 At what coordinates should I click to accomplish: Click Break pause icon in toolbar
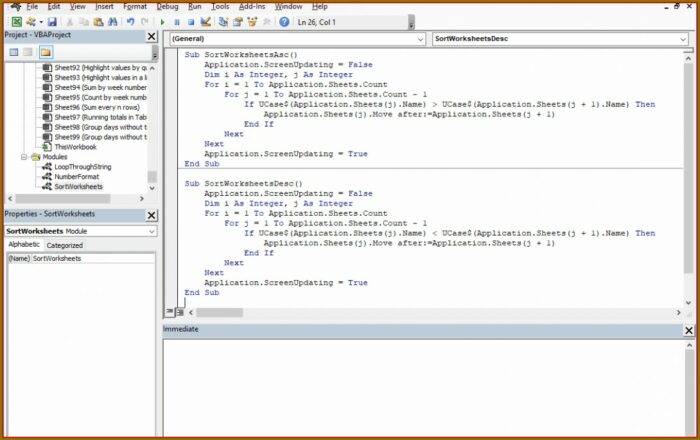177,22
